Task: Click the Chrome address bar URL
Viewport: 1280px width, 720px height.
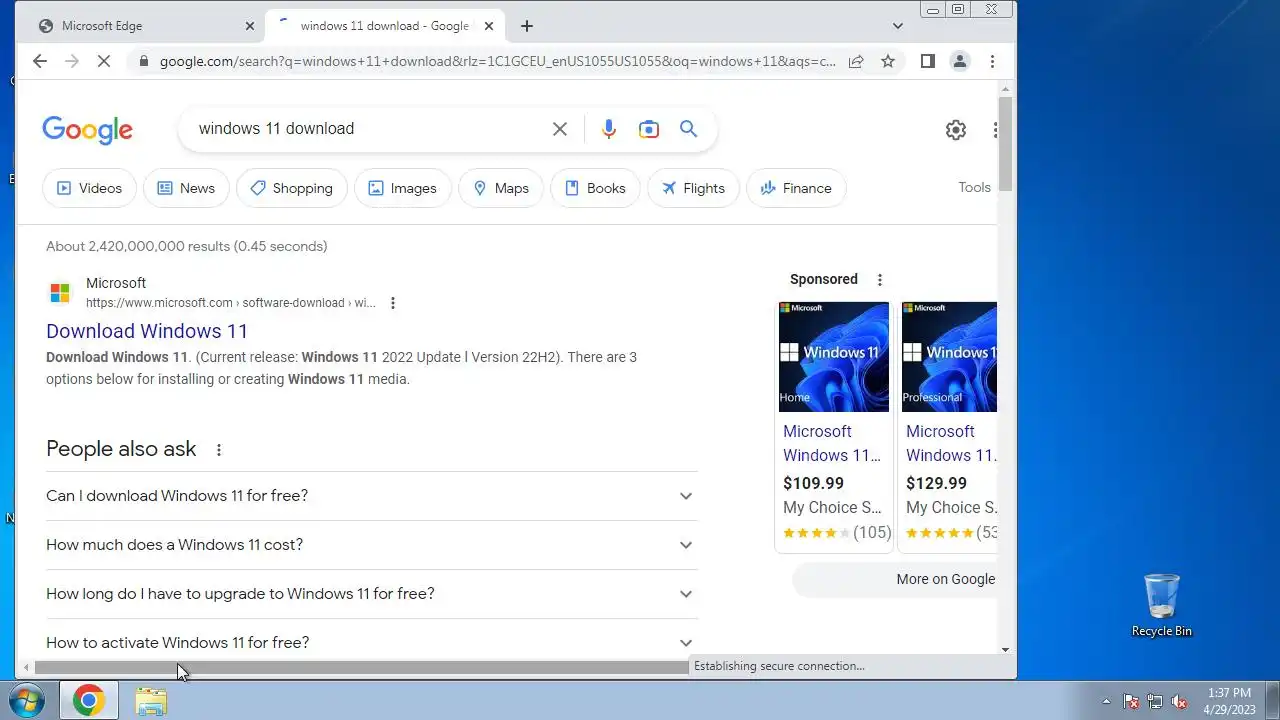Action: pos(498,61)
